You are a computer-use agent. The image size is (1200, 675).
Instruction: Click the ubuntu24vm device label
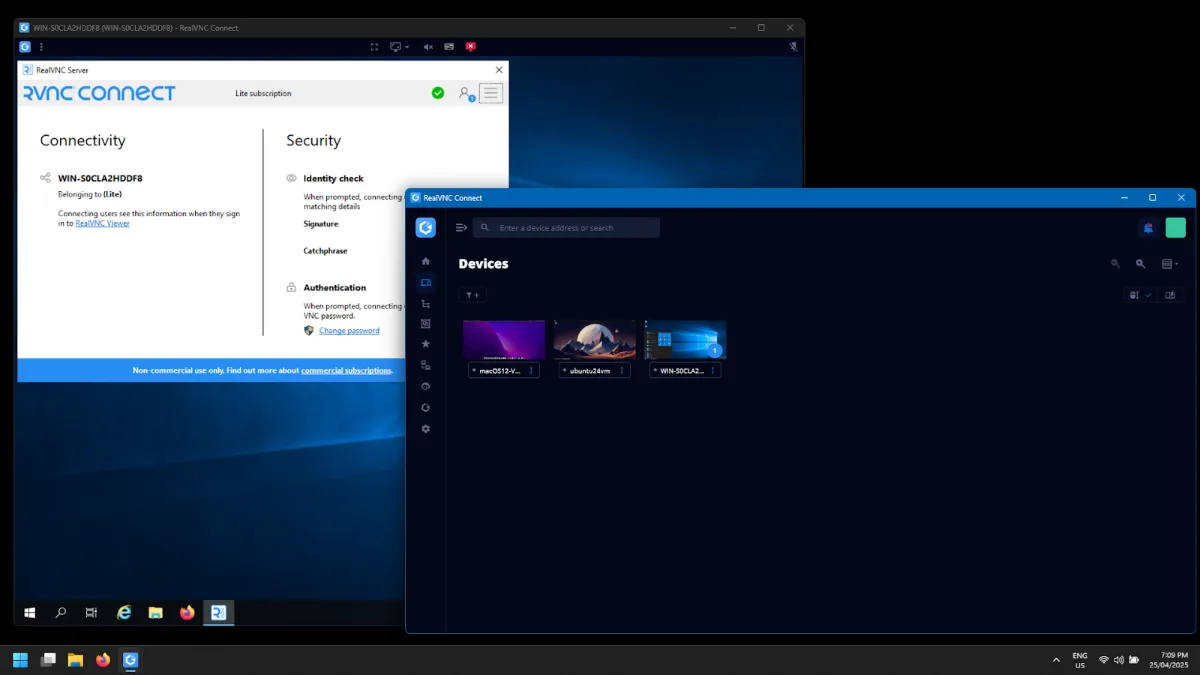click(x=590, y=371)
